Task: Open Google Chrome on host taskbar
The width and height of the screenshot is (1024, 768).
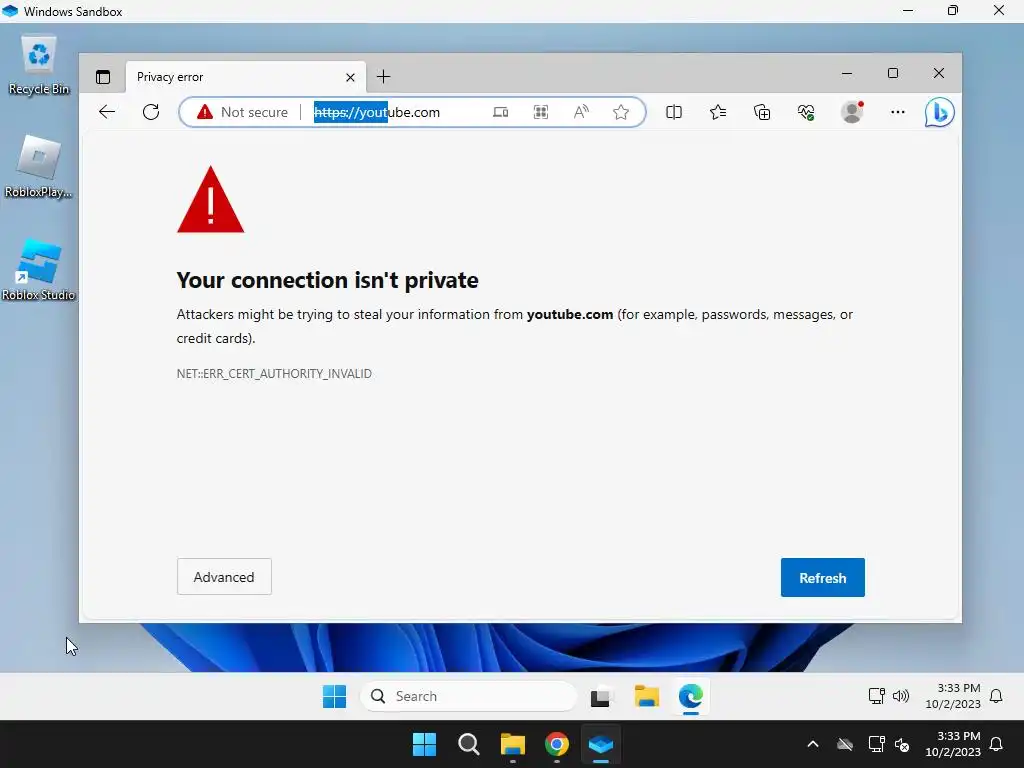Action: pos(557,744)
